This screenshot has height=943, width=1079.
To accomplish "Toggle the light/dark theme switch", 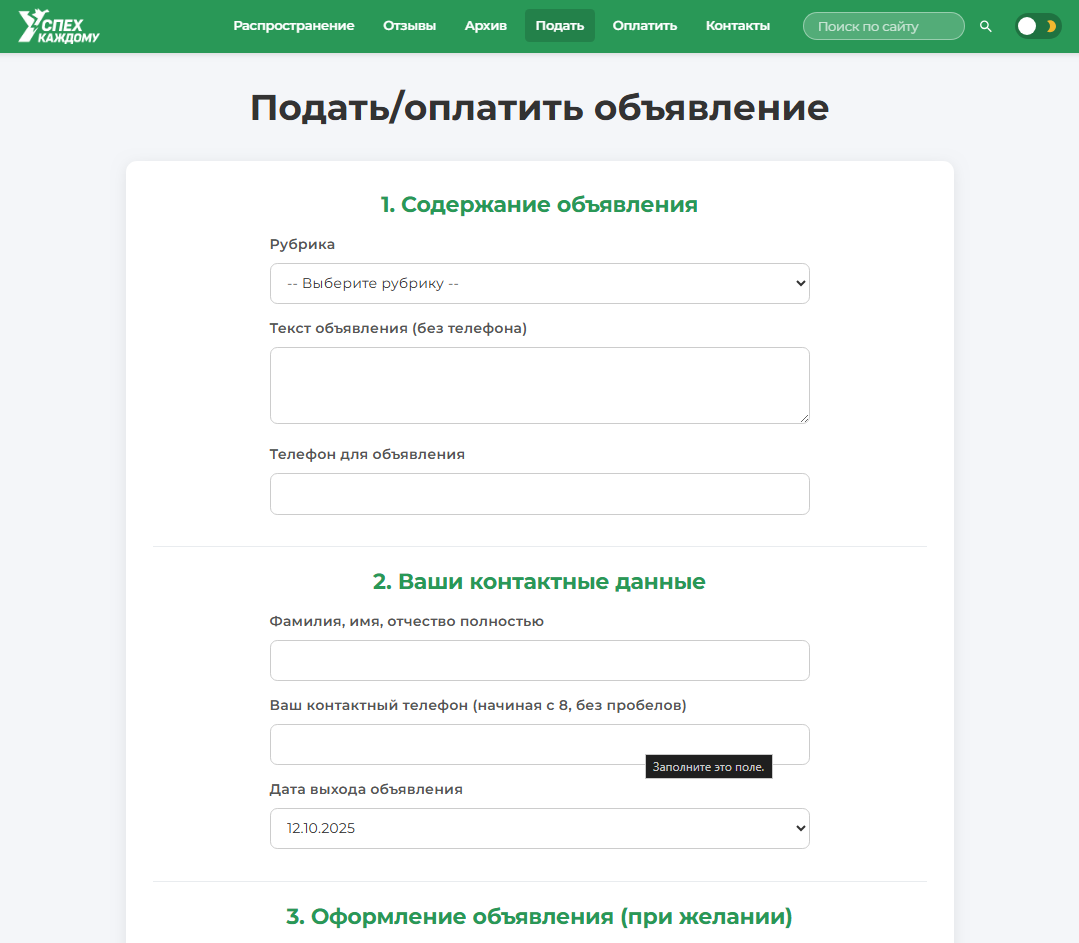I will click(1037, 26).
